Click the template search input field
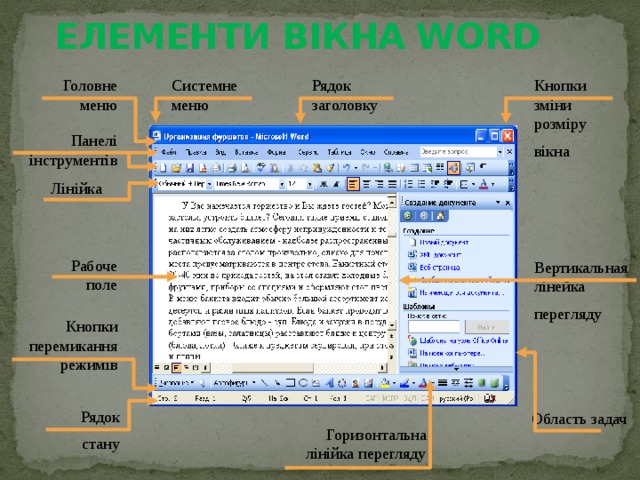 [434, 327]
